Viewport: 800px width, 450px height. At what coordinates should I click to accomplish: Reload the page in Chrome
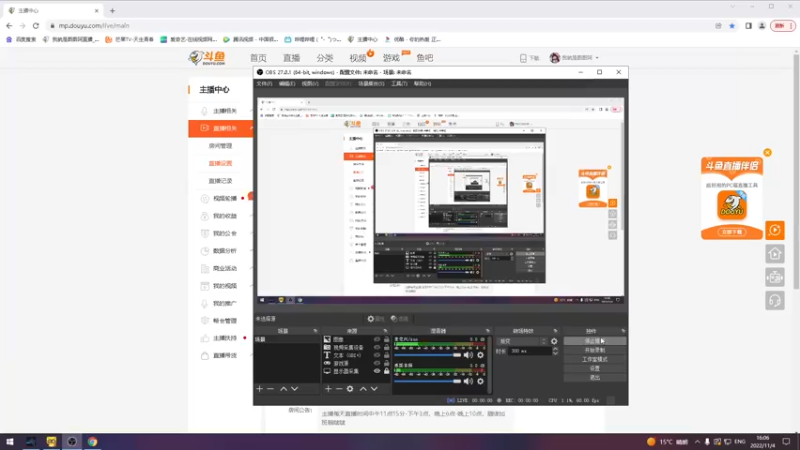tap(36, 26)
